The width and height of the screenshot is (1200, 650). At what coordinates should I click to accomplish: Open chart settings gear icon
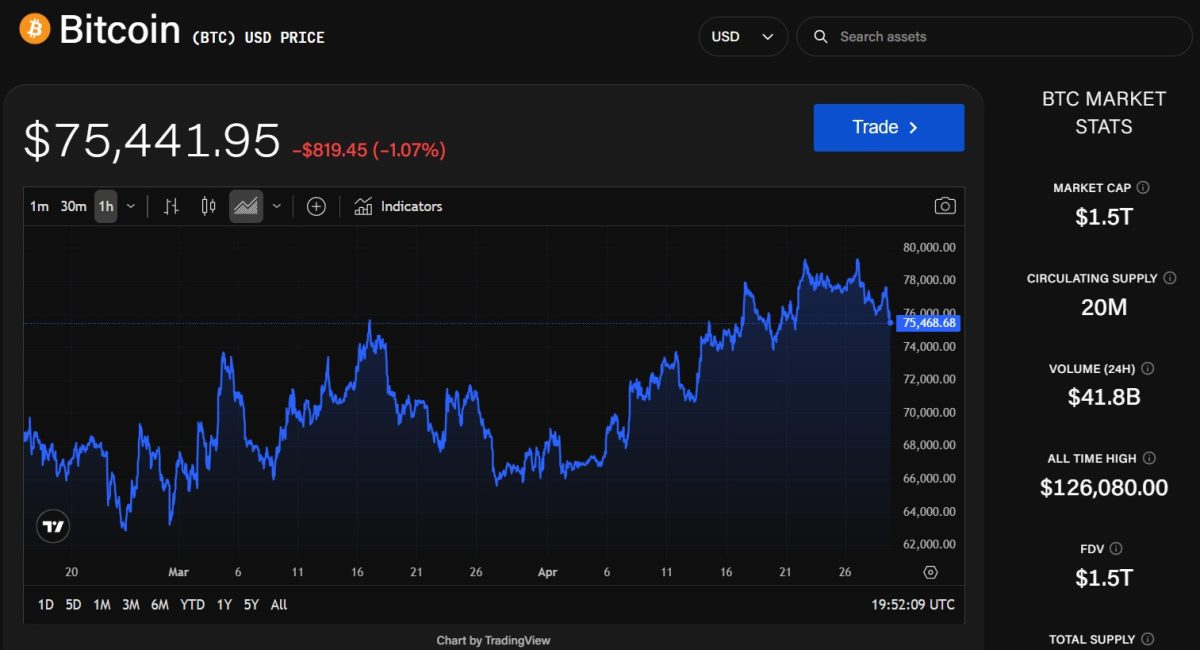pos(930,572)
